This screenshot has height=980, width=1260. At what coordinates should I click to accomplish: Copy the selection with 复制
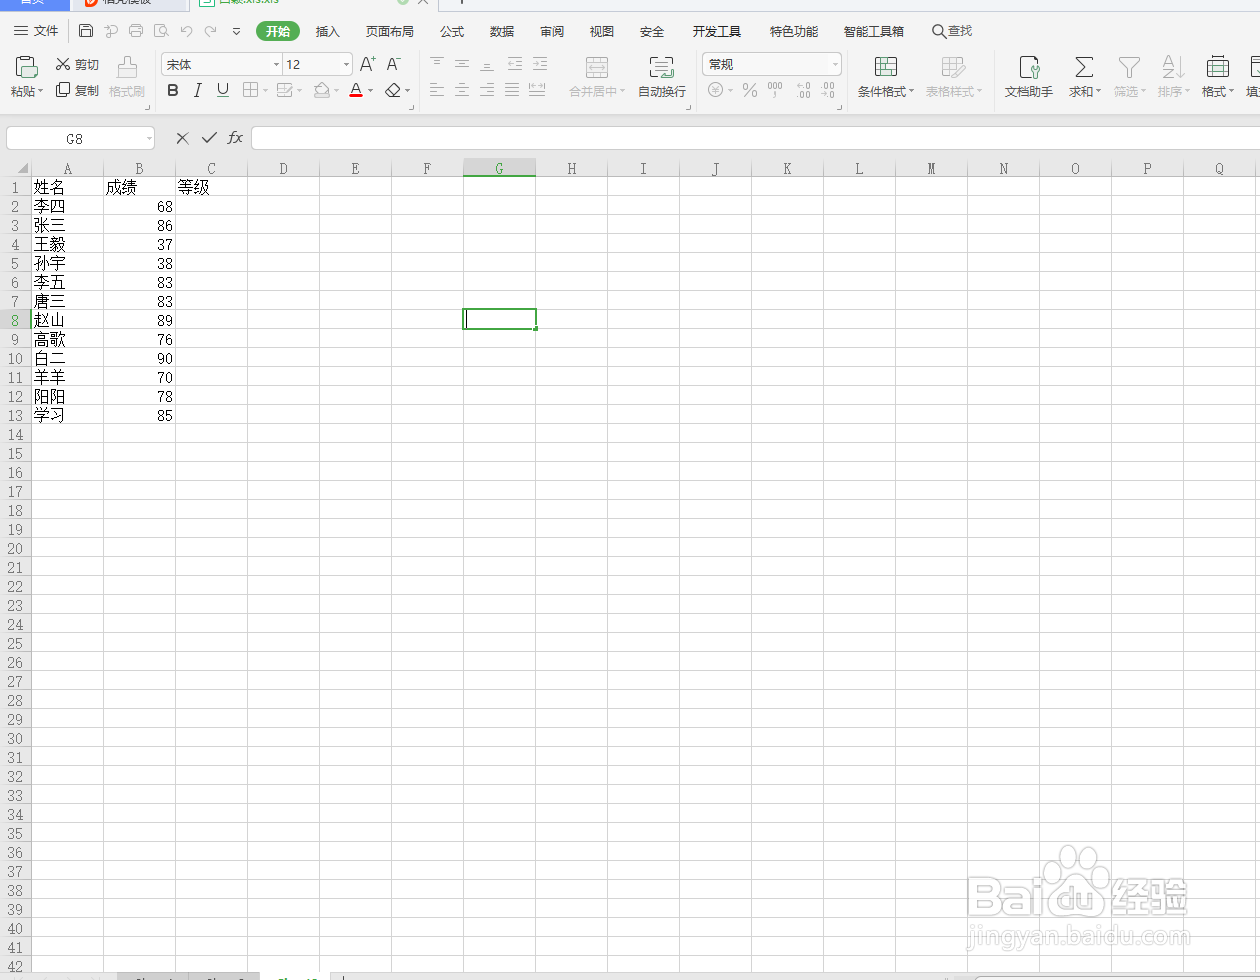(x=77, y=90)
